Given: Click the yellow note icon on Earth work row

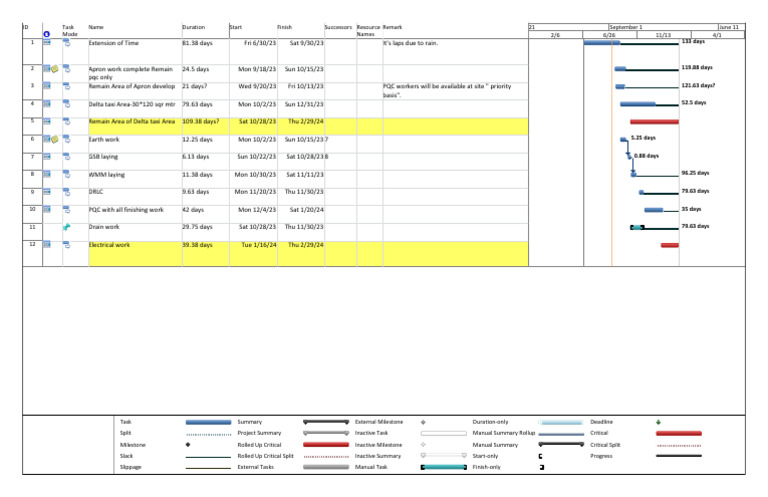Looking at the screenshot, I should (x=55, y=140).
